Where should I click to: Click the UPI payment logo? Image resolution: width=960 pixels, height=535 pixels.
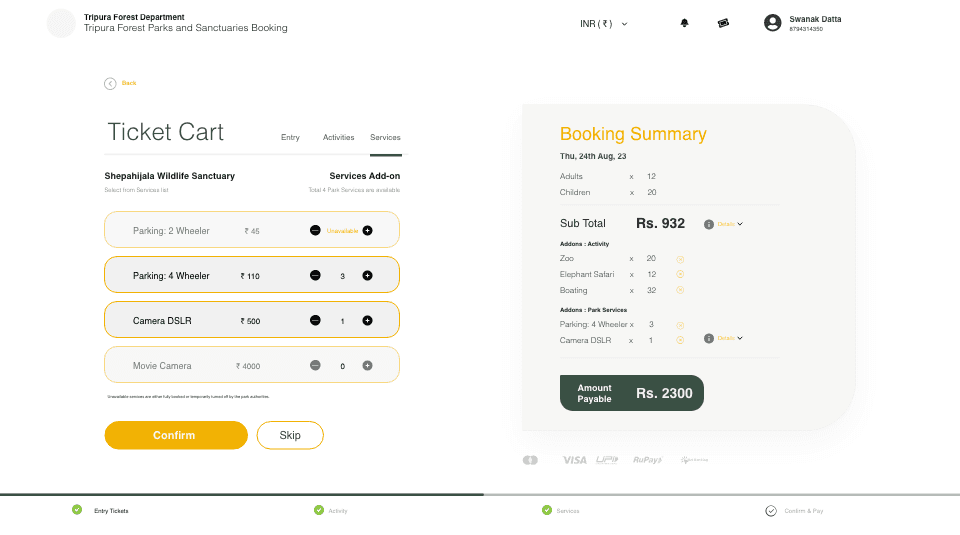tap(607, 460)
